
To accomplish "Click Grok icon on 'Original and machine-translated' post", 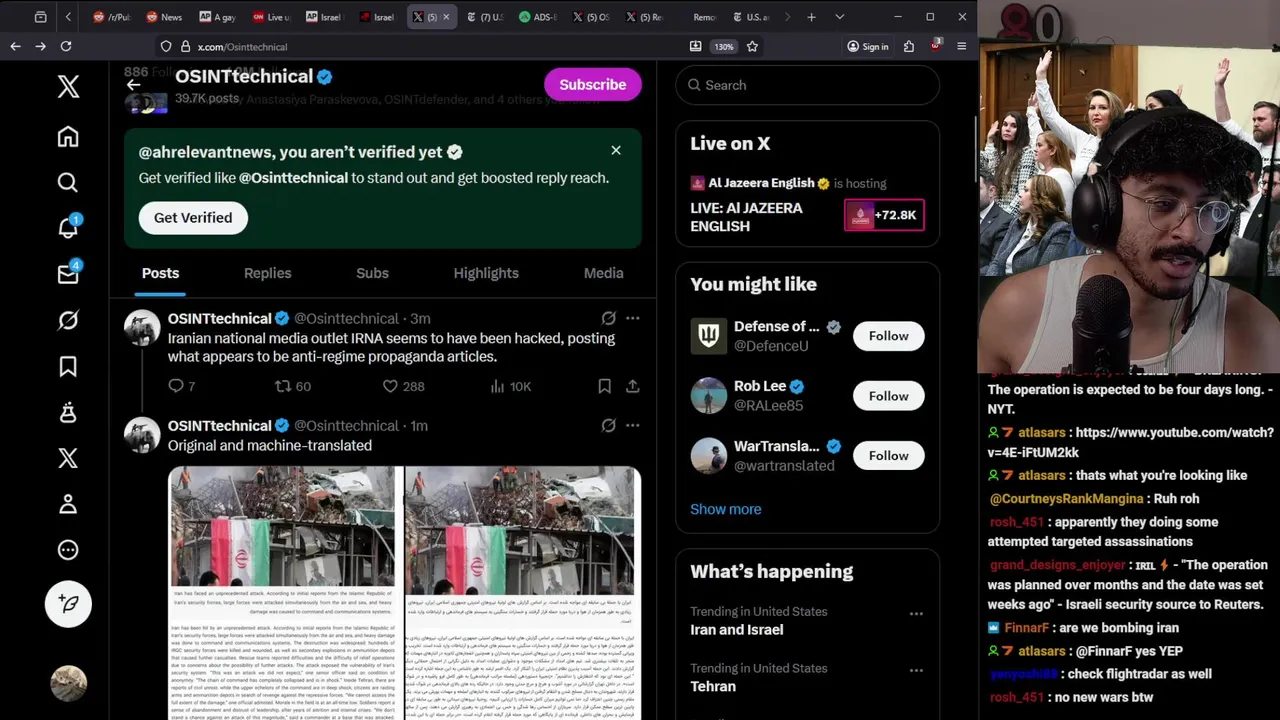I will [x=608, y=425].
